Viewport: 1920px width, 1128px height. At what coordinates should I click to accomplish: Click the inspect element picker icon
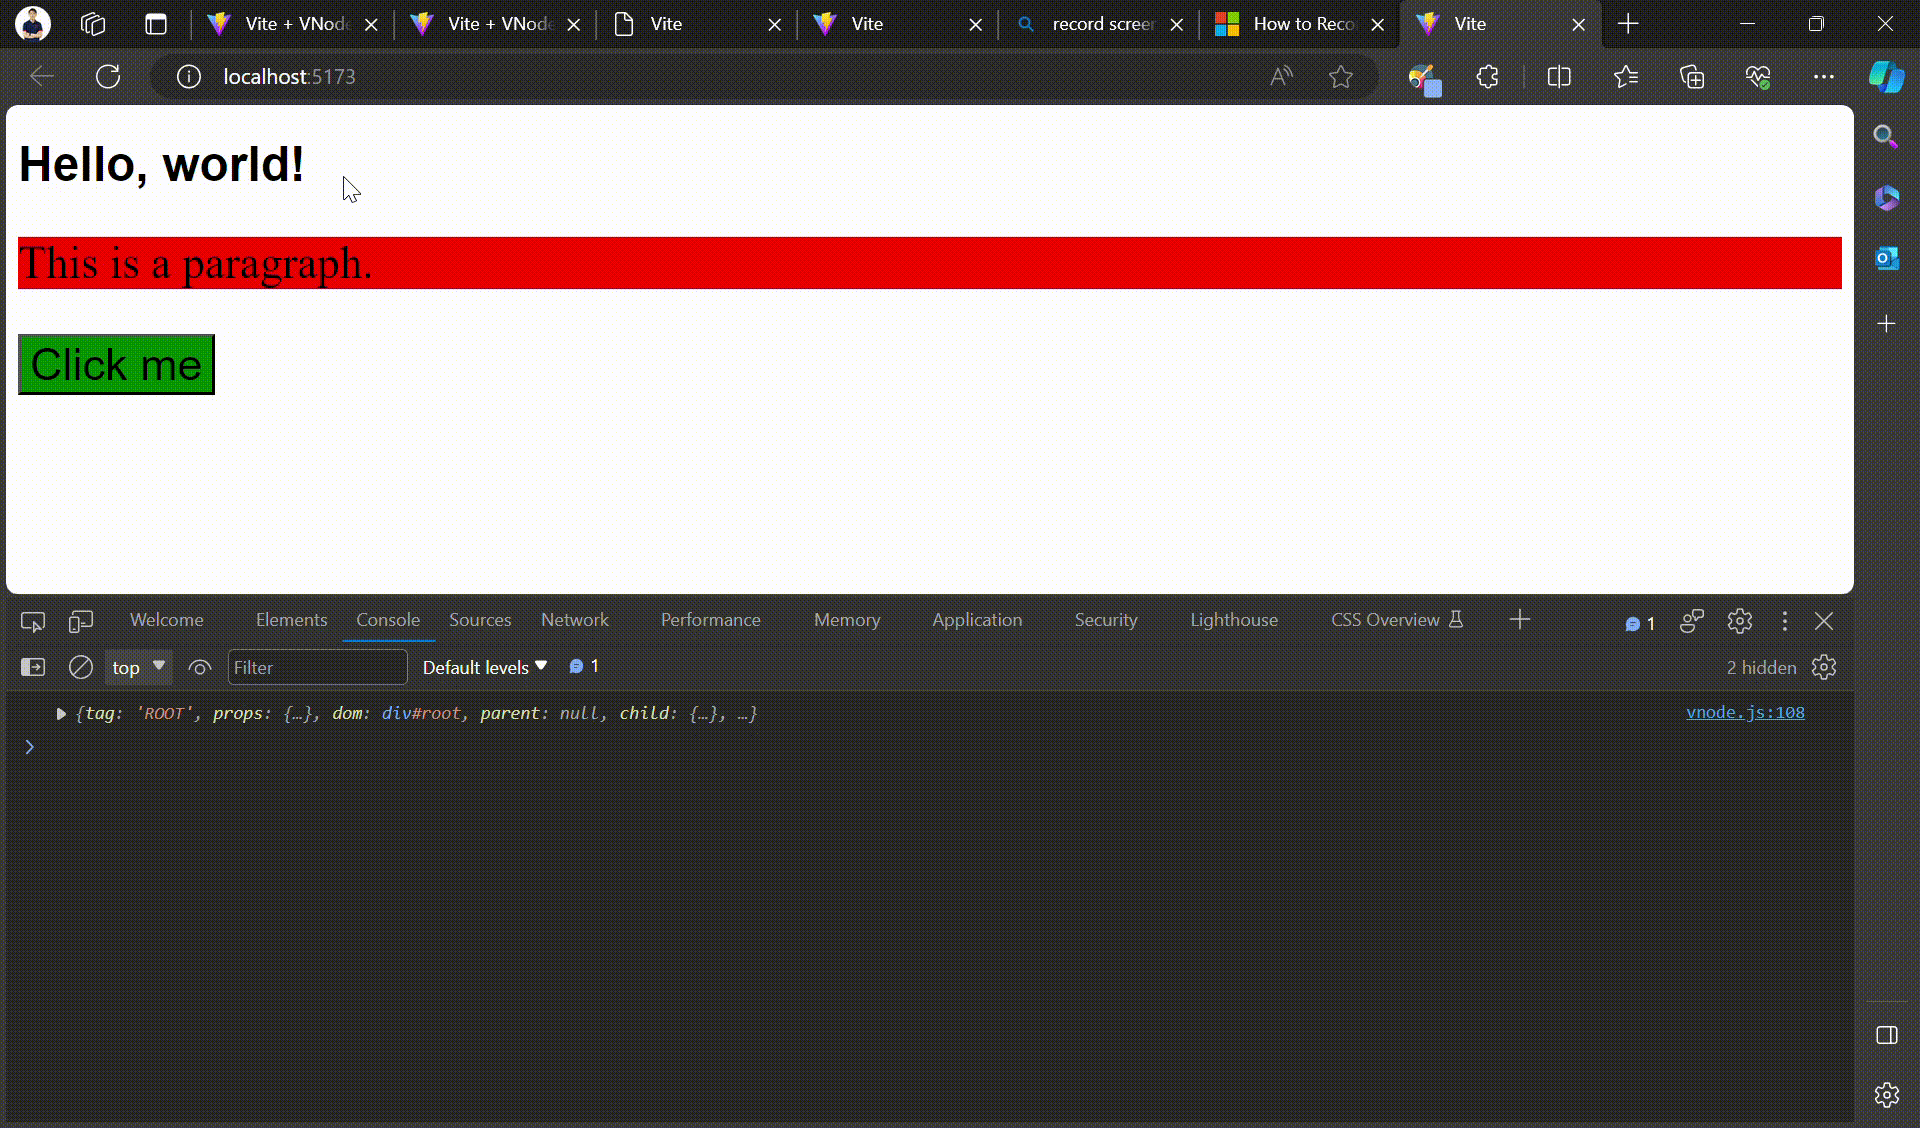(x=32, y=621)
